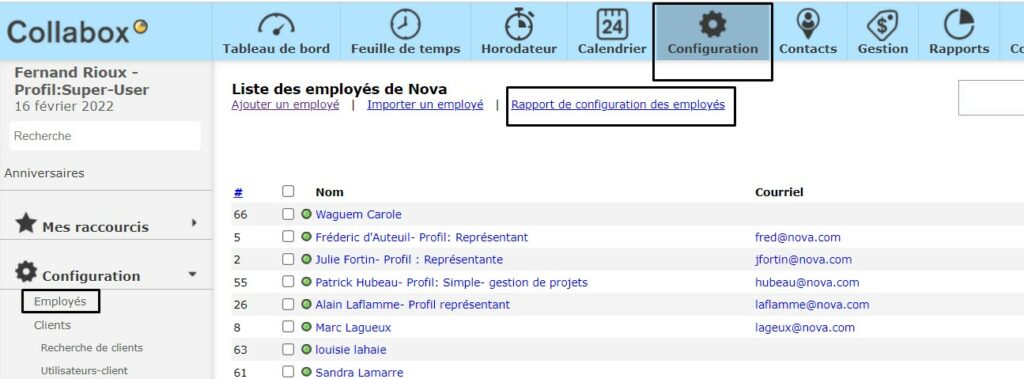Screen dimensions: 1024x379
Task: Open Recherche de clients in sidebar
Action: tap(91, 348)
